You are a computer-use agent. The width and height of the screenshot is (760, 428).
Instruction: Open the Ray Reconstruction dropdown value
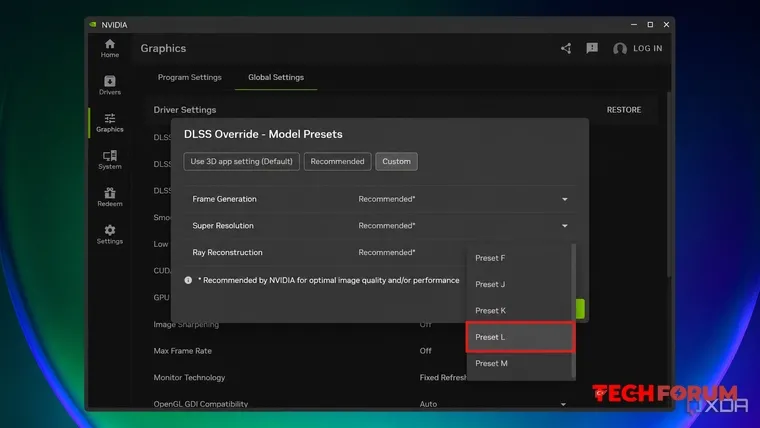click(x=387, y=253)
